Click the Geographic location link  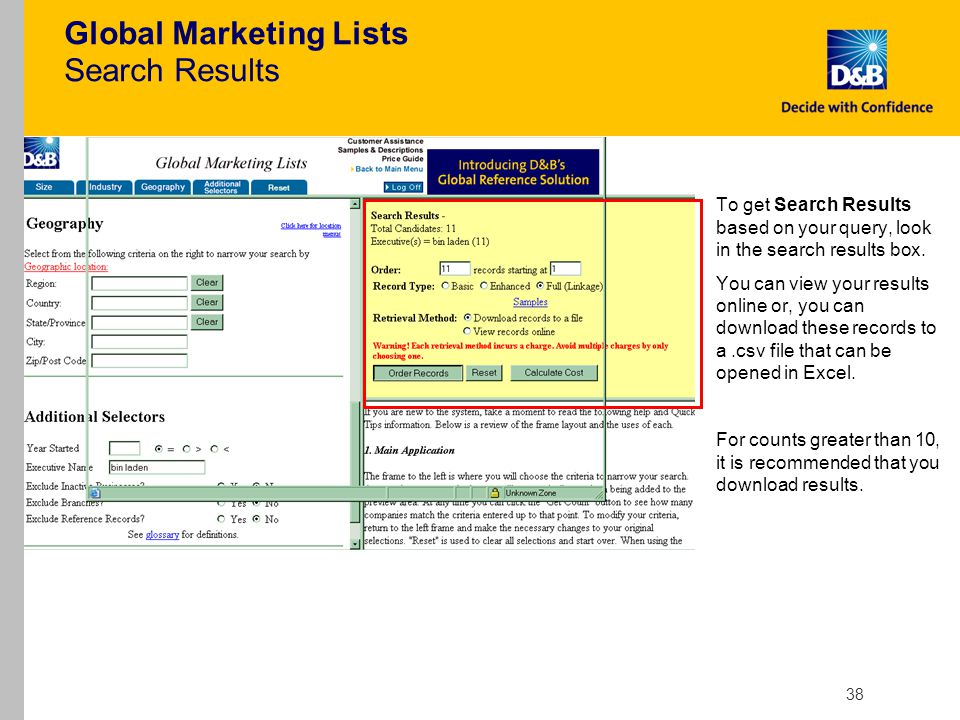[66, 267]
